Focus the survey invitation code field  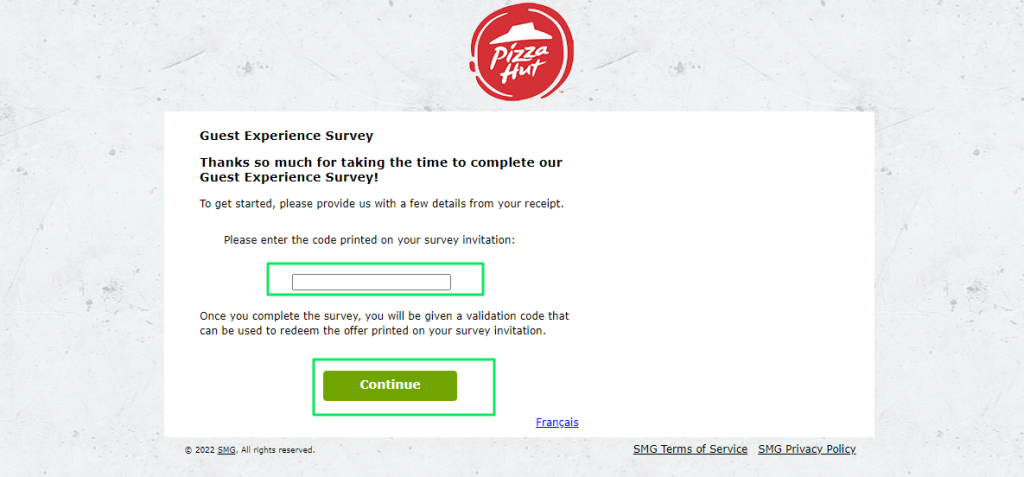[x=371, y=282]
